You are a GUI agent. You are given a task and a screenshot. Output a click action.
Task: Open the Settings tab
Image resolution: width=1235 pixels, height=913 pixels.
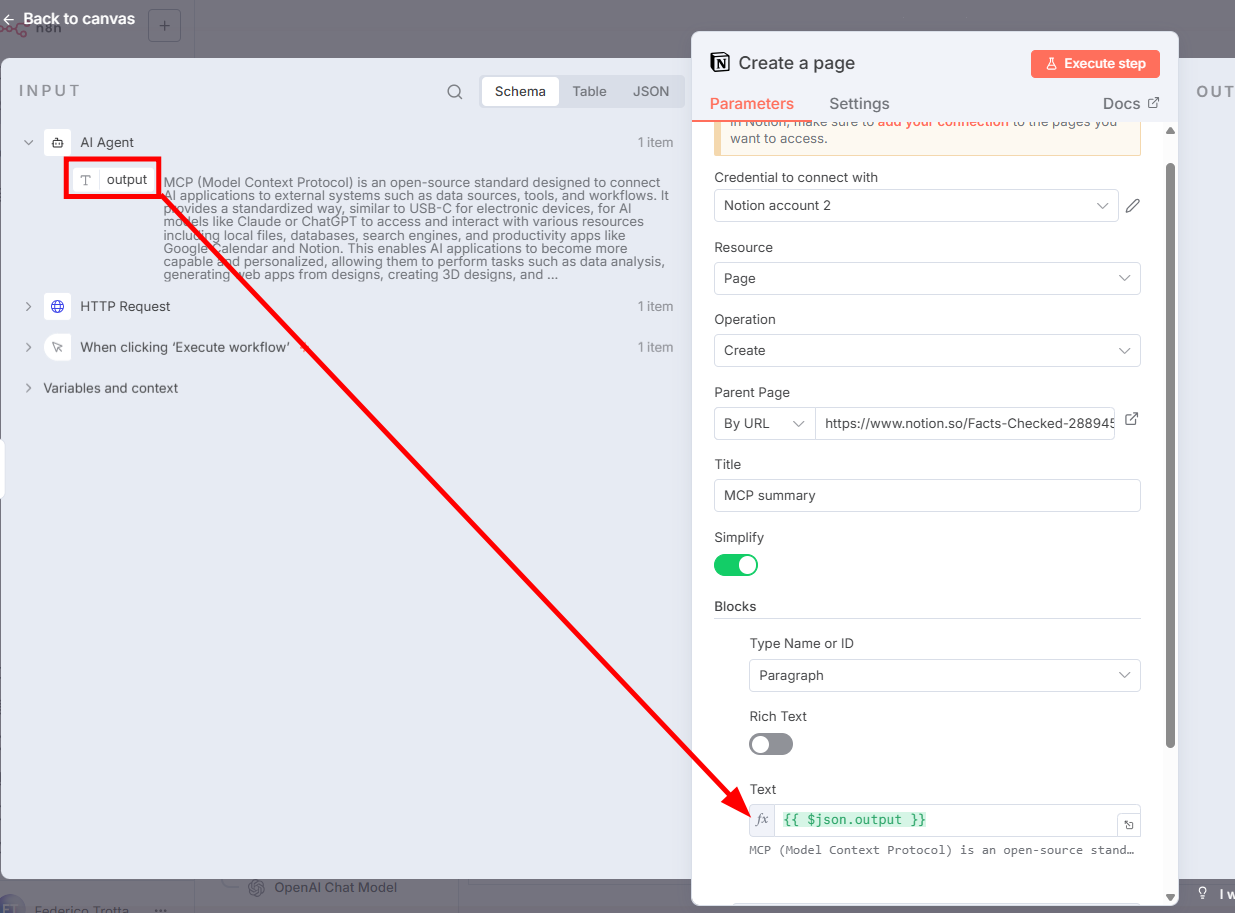pyautogui.click(x=859, y=104)
